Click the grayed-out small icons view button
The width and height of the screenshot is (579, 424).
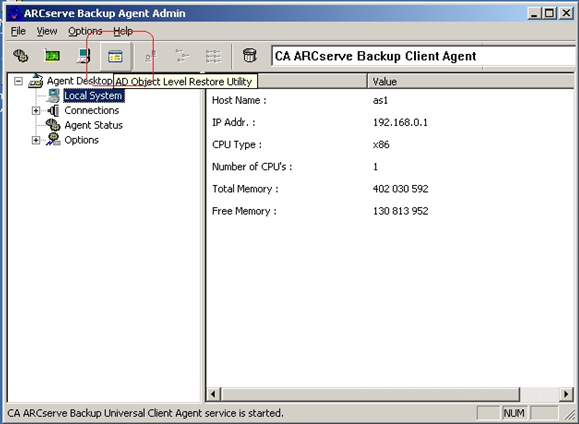click(x=151, y=57)
